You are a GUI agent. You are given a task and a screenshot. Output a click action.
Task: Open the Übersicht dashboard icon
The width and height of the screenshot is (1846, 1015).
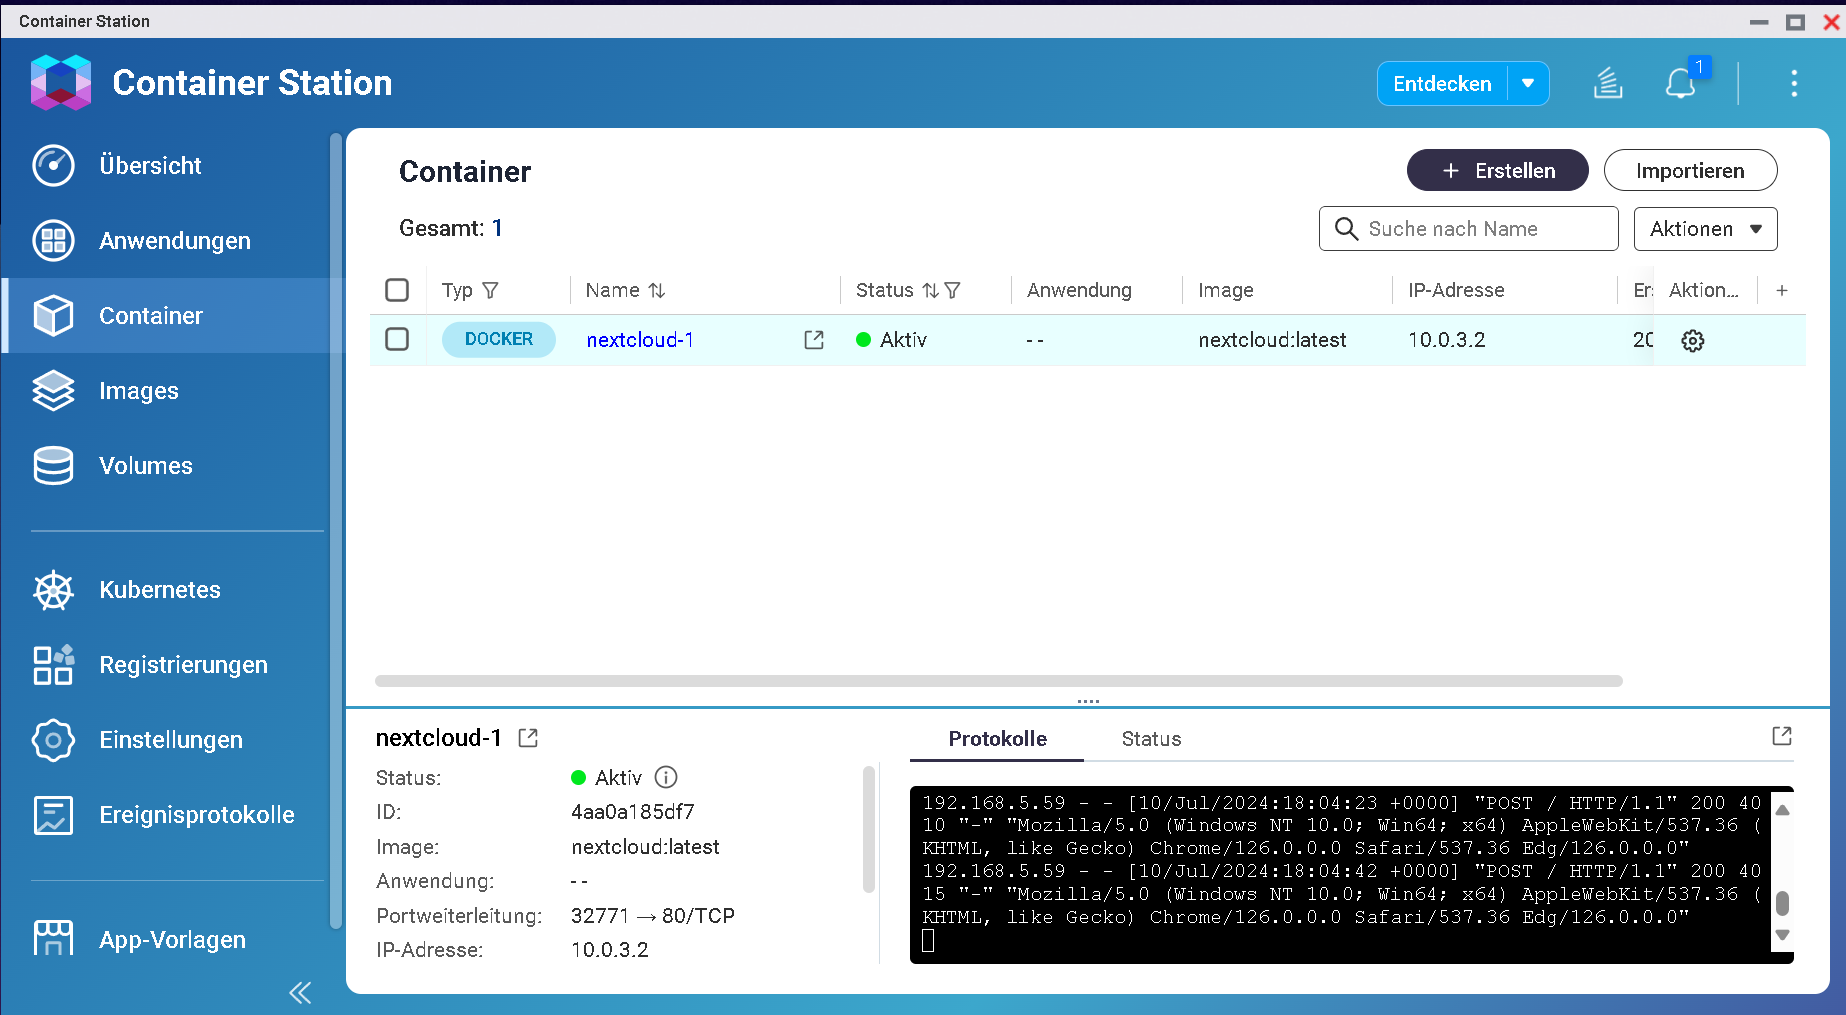53,166
